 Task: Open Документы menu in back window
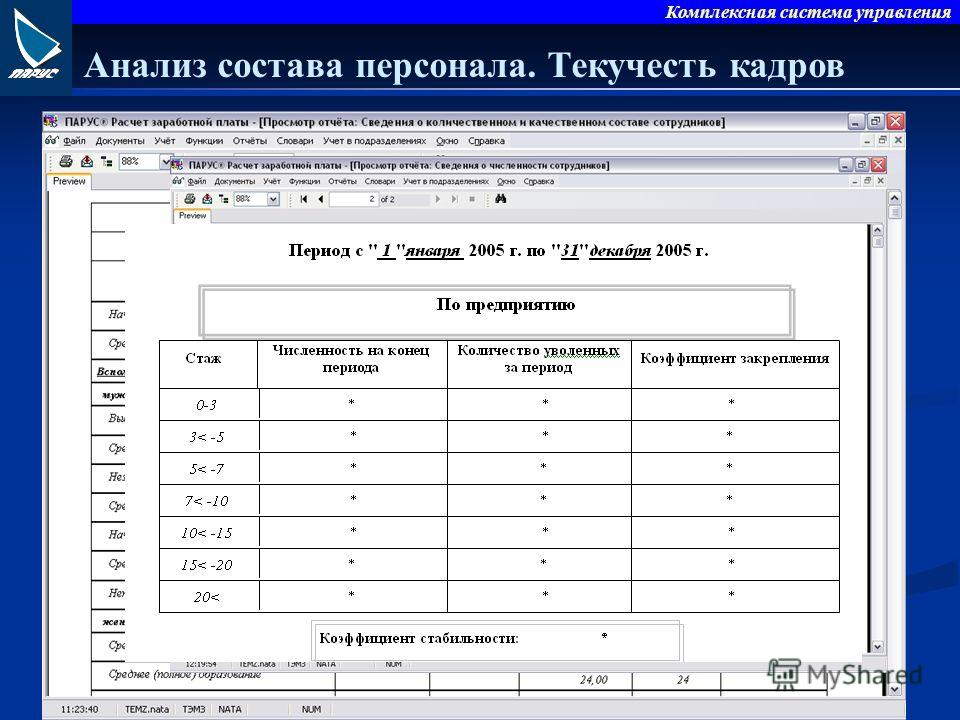(120, 141)
